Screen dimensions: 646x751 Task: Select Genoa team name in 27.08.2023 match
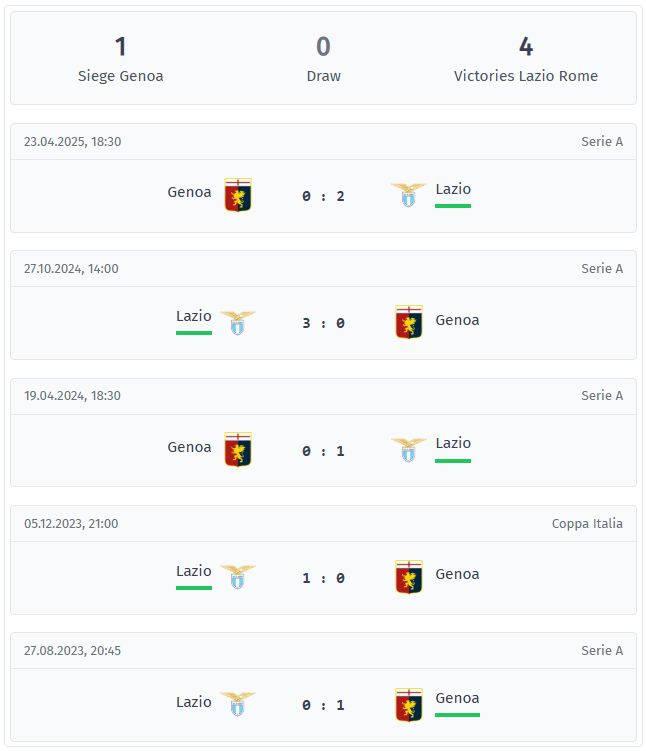click(457, 698)
